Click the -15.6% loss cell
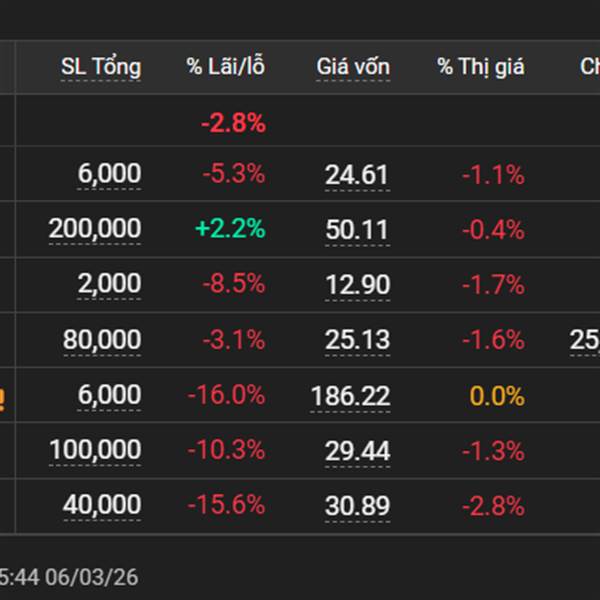The height and width of the screenshot is (600, 600). [x=226, y=506]
